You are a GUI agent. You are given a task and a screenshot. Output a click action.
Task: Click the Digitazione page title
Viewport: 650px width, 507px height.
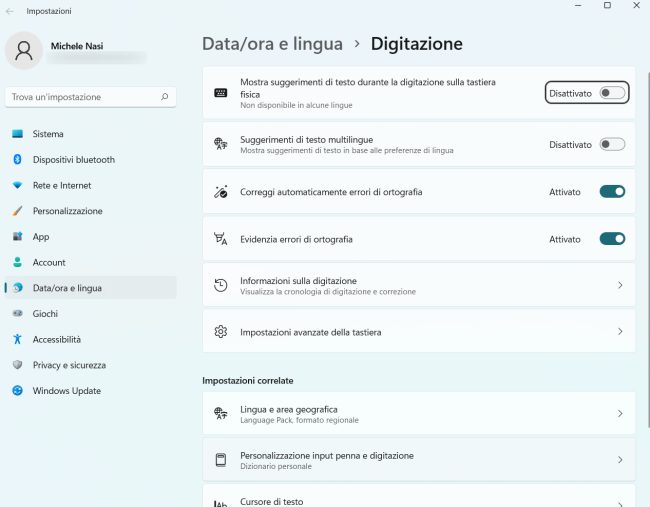coord(417,44)
